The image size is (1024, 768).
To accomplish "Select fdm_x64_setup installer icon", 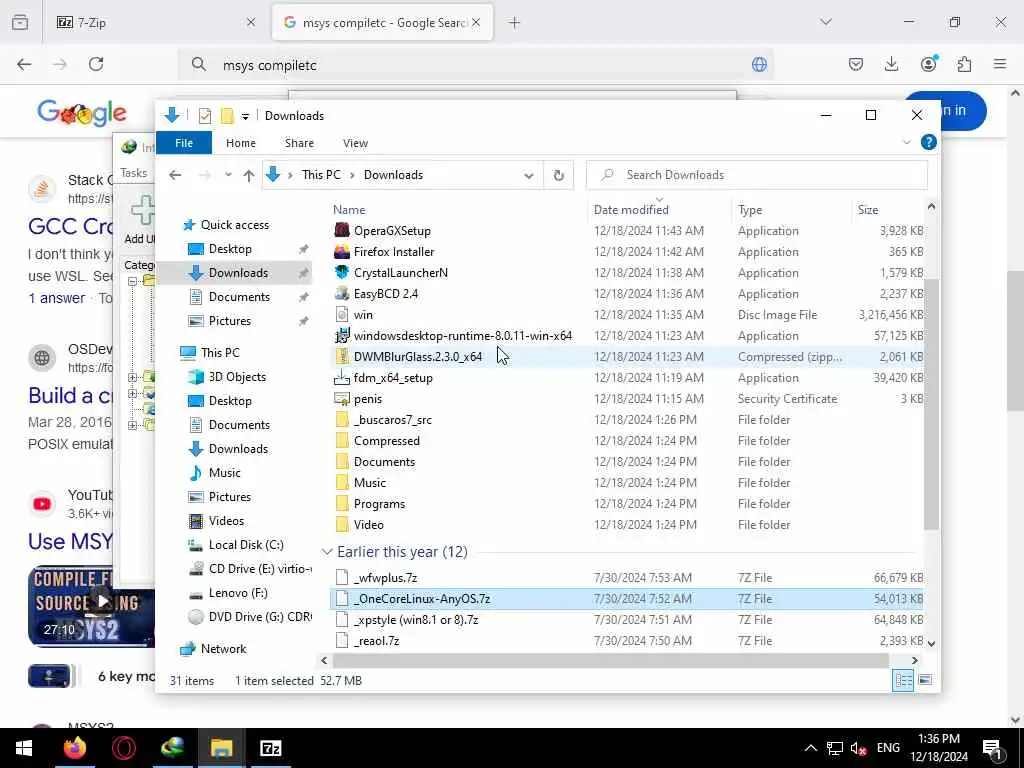I will pos(342,377).
